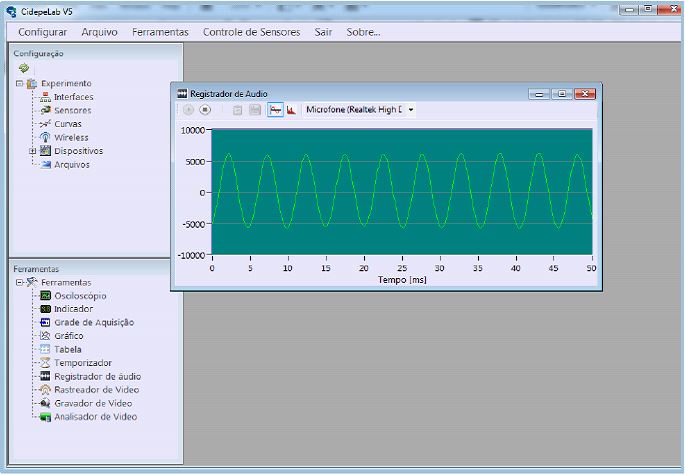The width and height of the screenshot is (685, 474).
Task: Click the Gráfico icon
Action: (x=45, y=336)
